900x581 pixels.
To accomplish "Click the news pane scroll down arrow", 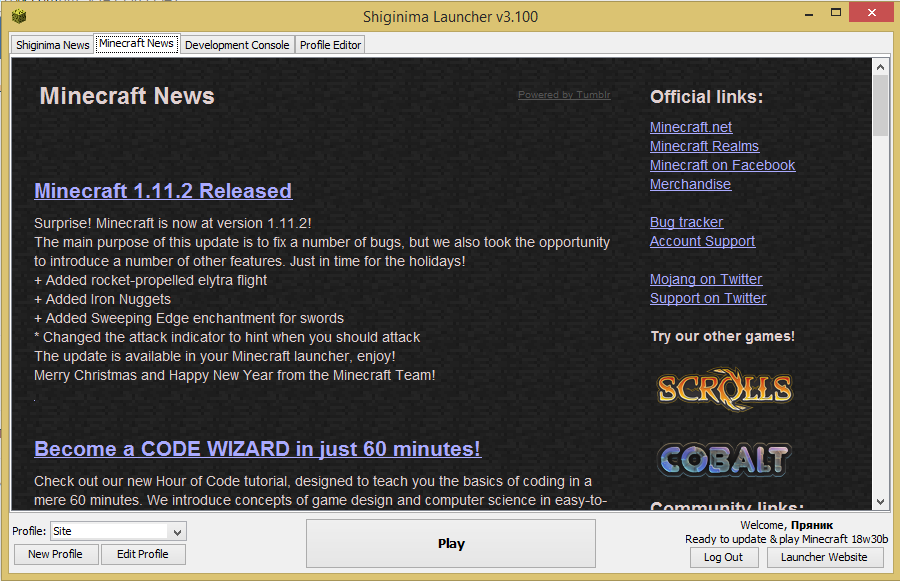I will coord(880,502).
